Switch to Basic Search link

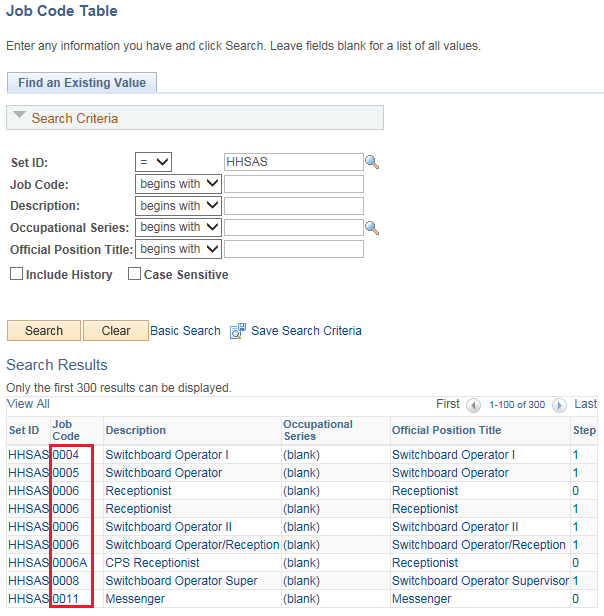coord(185,331)
